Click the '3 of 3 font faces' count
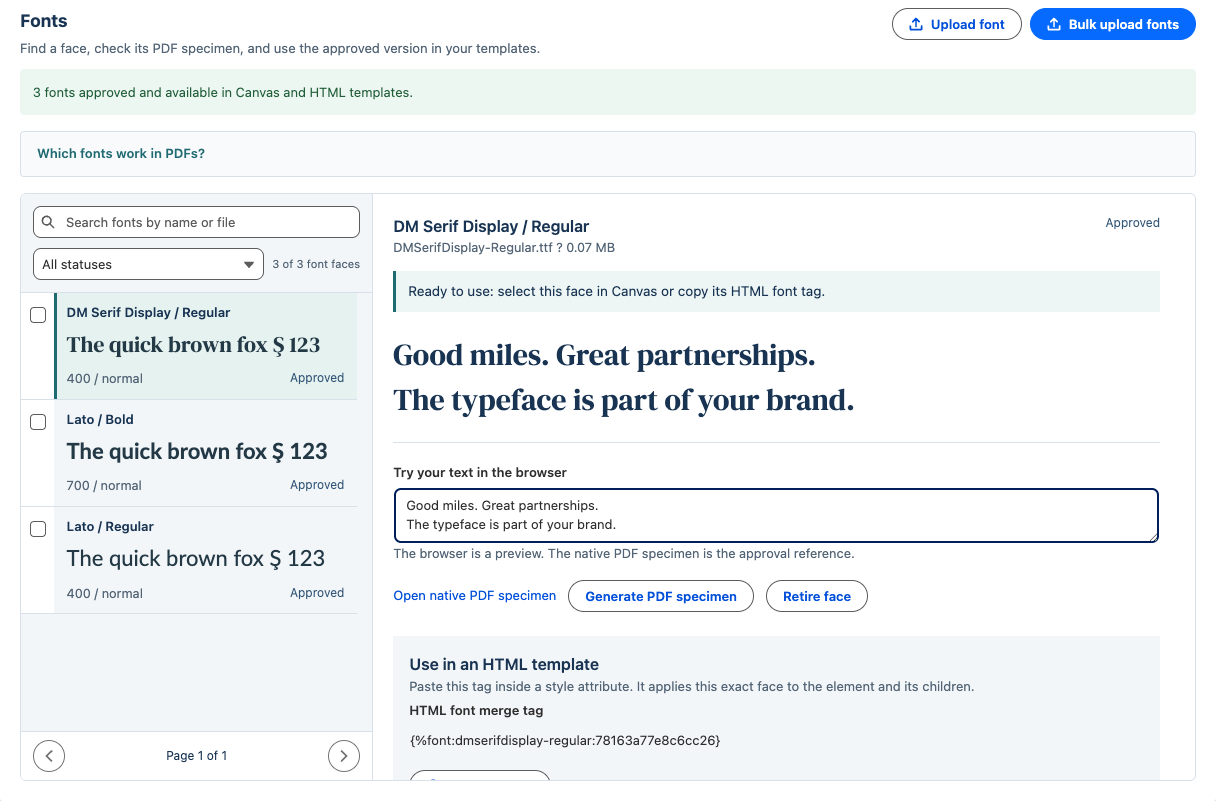 316,265
